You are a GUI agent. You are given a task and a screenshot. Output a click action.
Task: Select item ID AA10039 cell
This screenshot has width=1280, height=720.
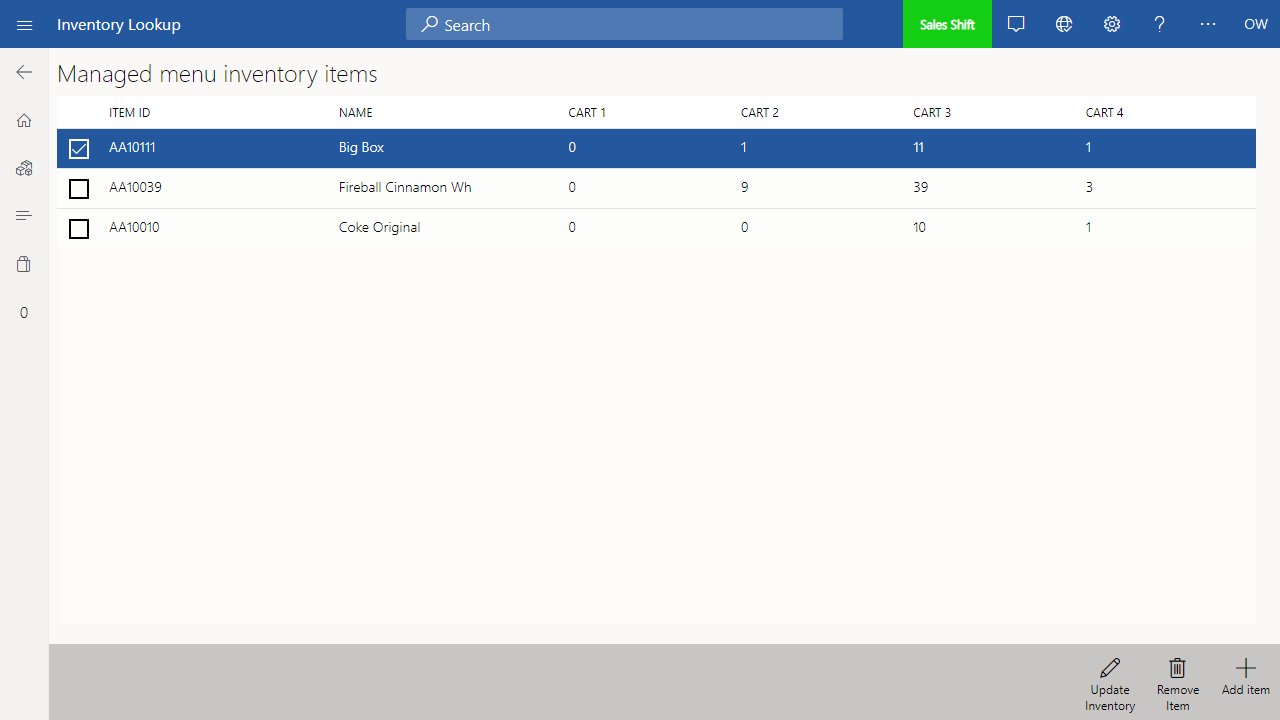click(135, 187)
